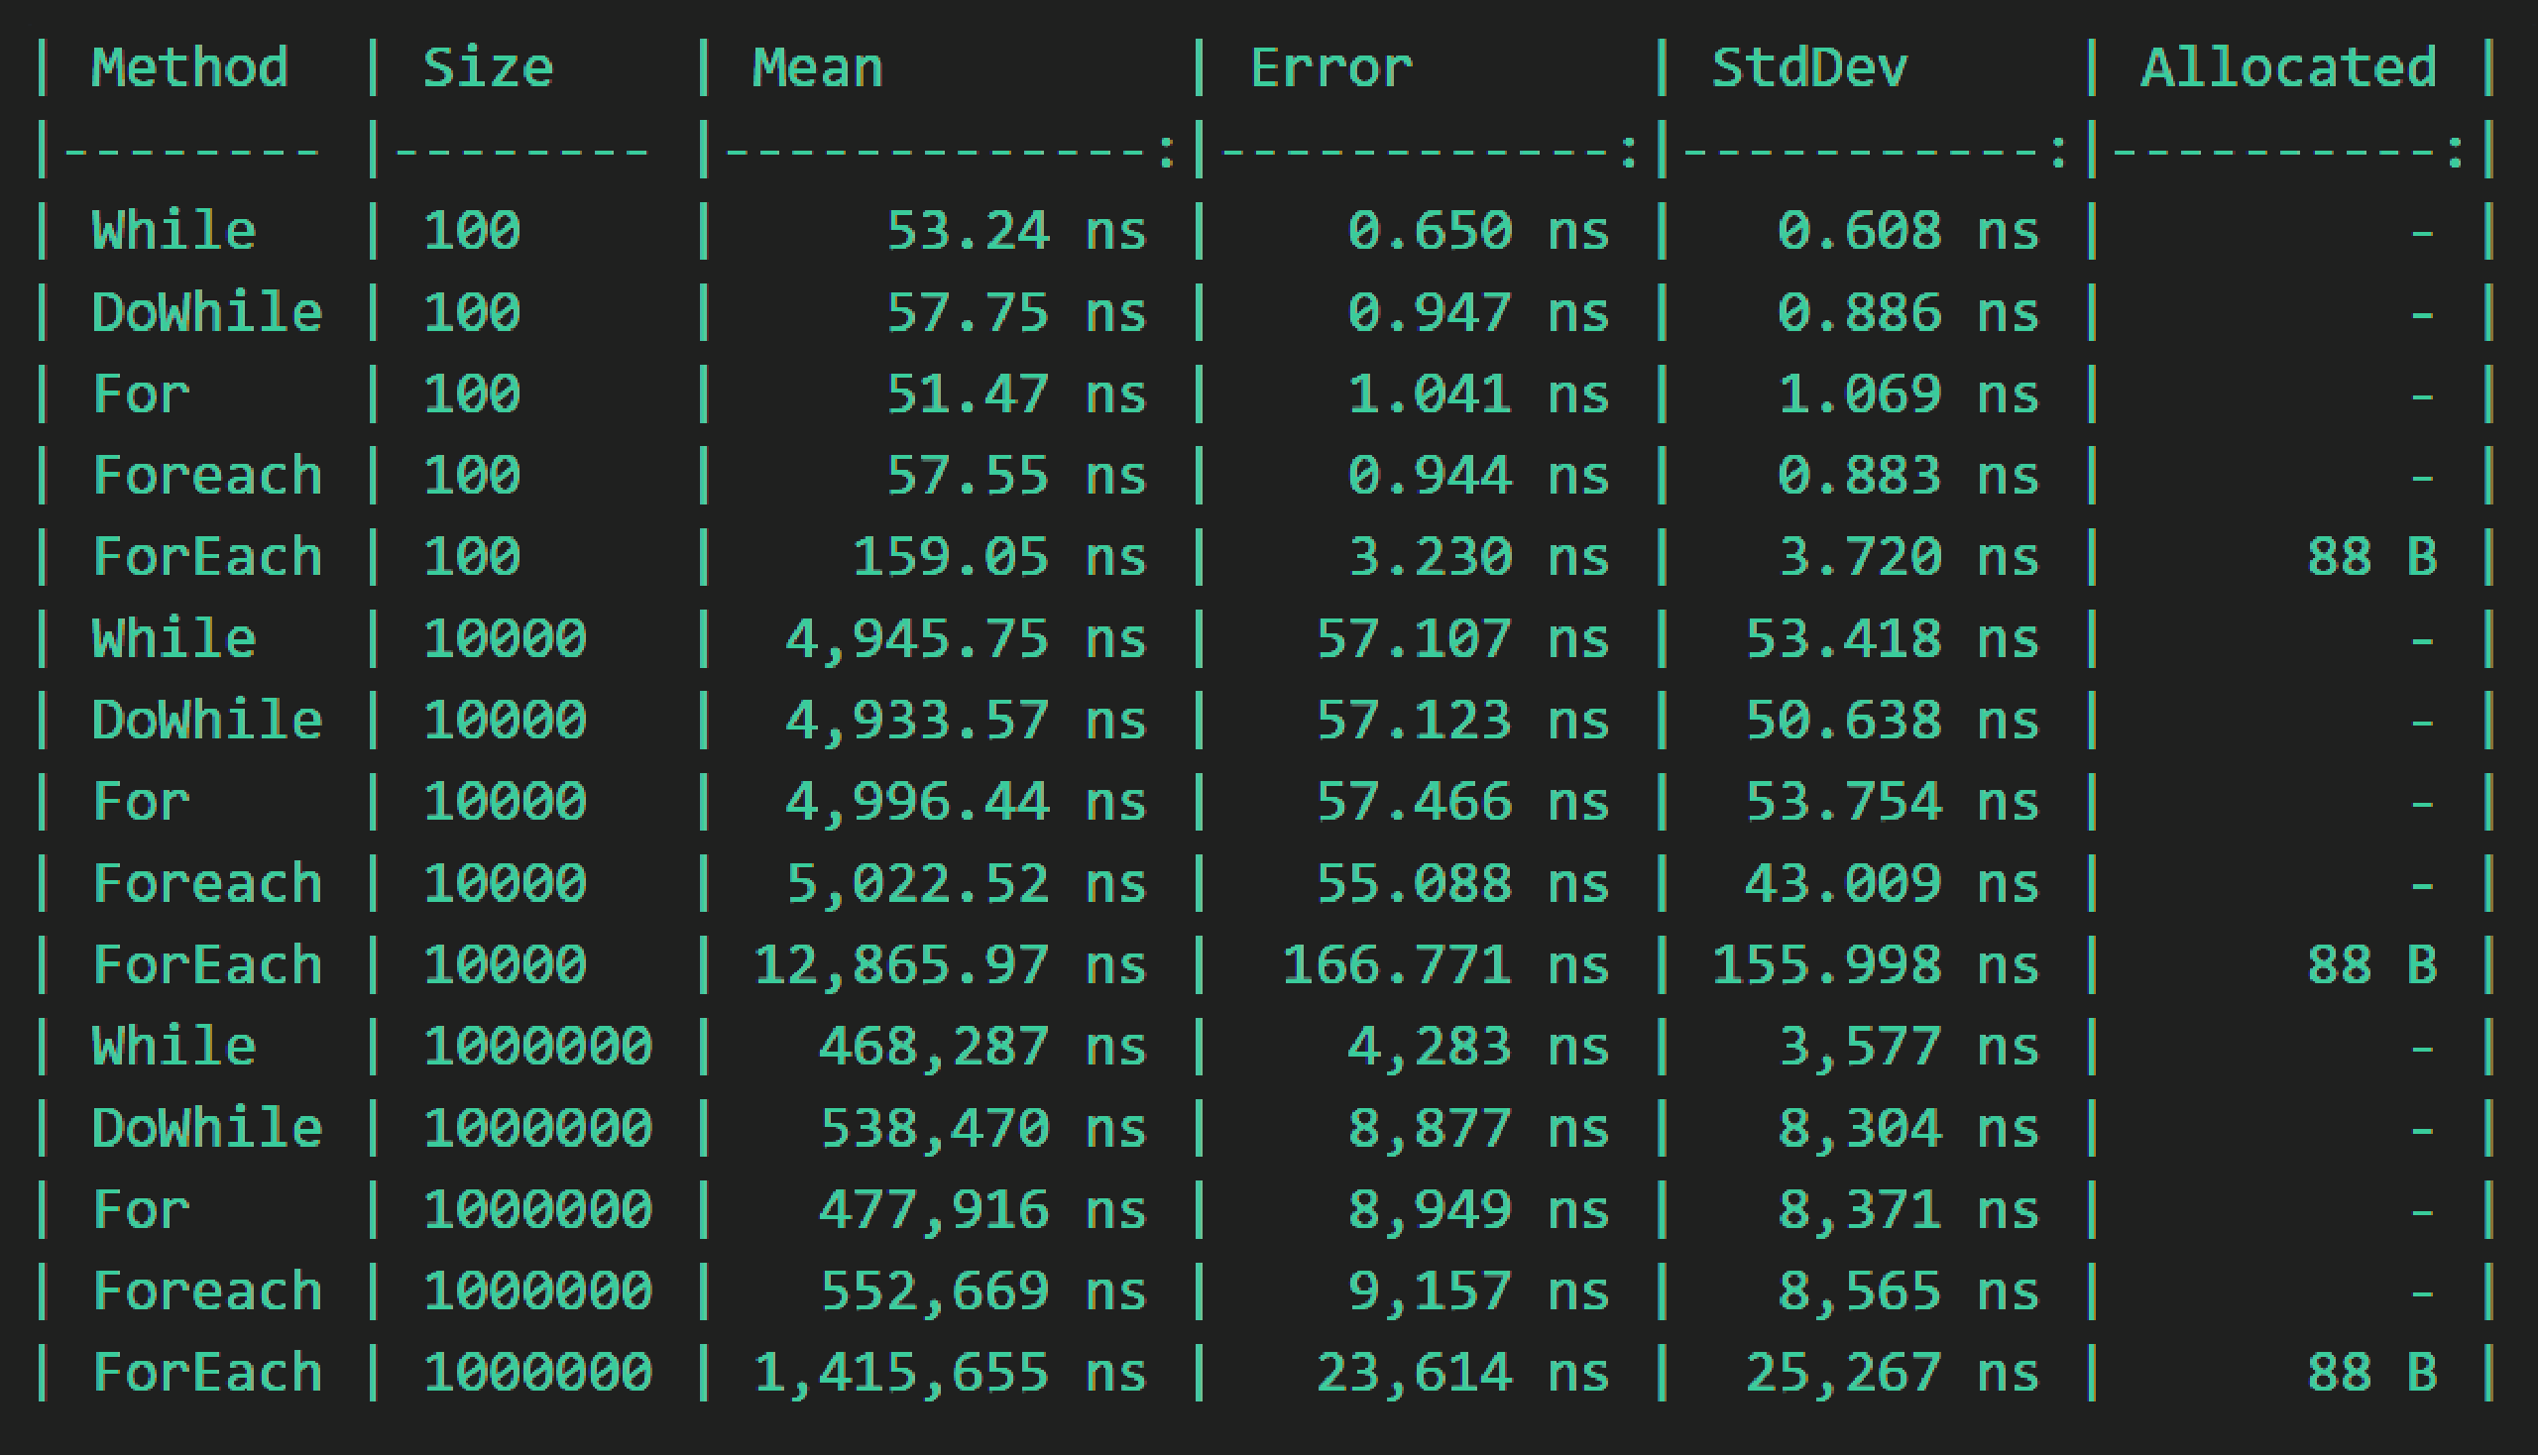
Task: Click the 1,415,655 ns mean value
Action: (x=949, y=1373)
